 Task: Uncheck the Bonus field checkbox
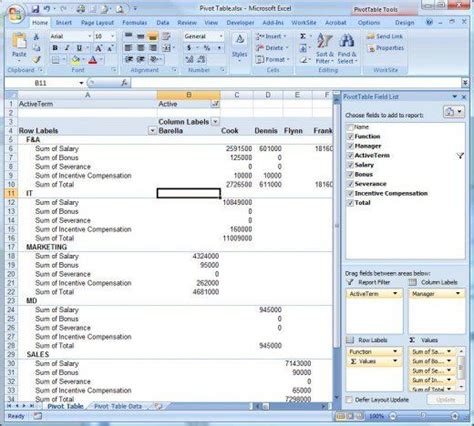(x=350, y=174)
